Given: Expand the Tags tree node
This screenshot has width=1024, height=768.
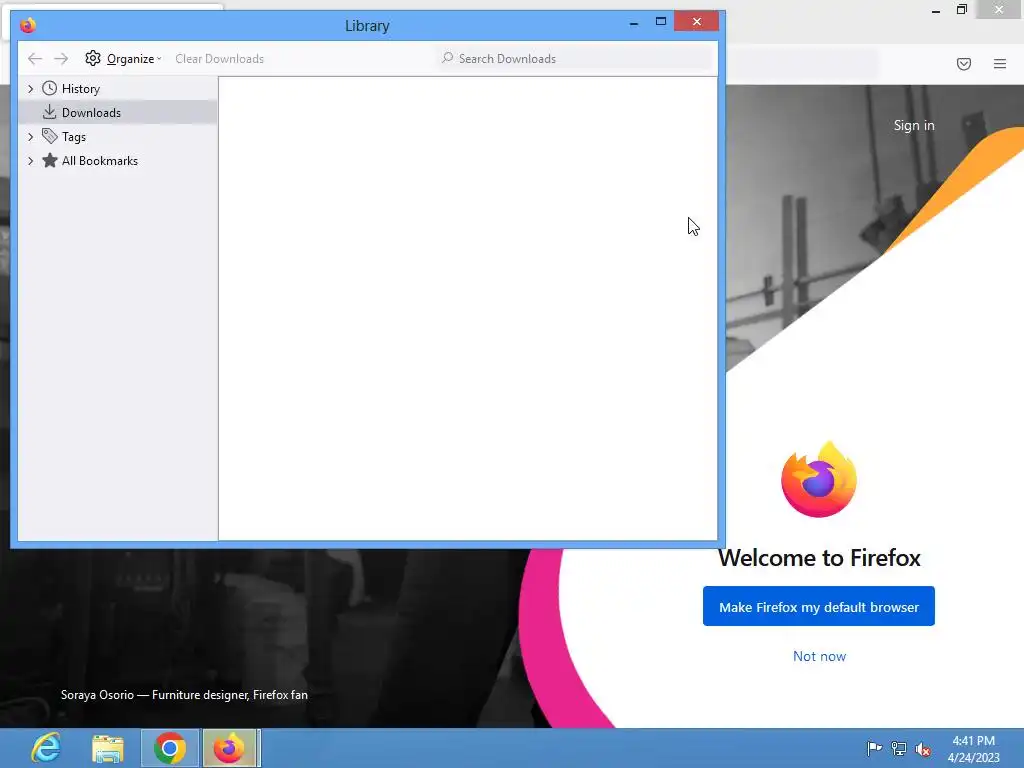Looking at the screenshot, I should pos(30,136).
